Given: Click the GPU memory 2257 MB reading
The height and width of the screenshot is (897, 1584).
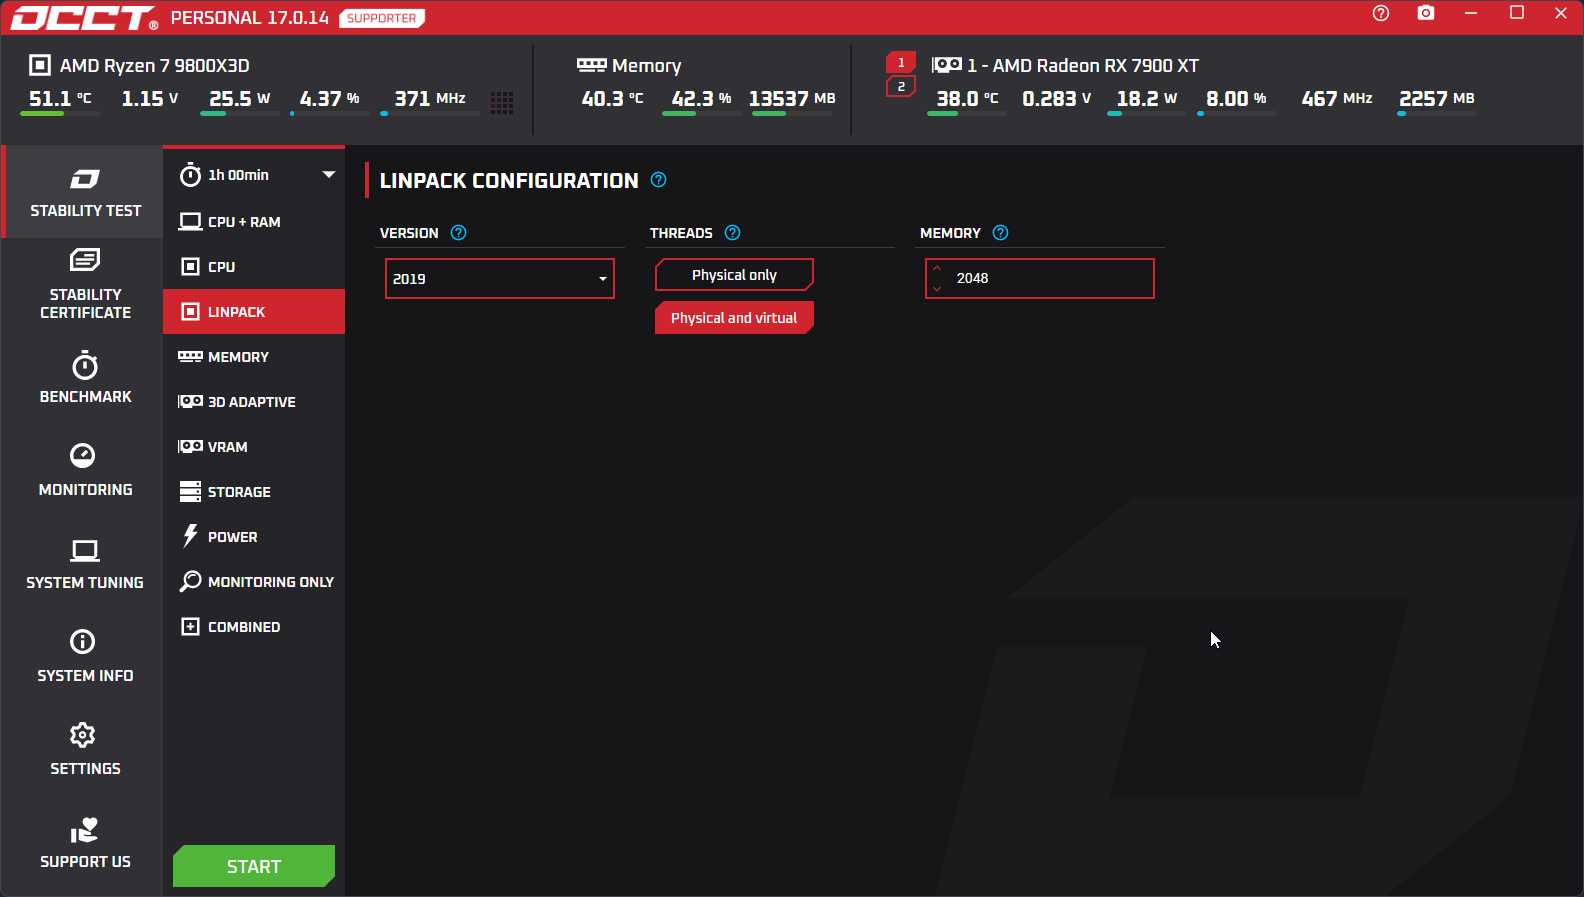Looking at the screenshot, I should [x=1437, y=99].
